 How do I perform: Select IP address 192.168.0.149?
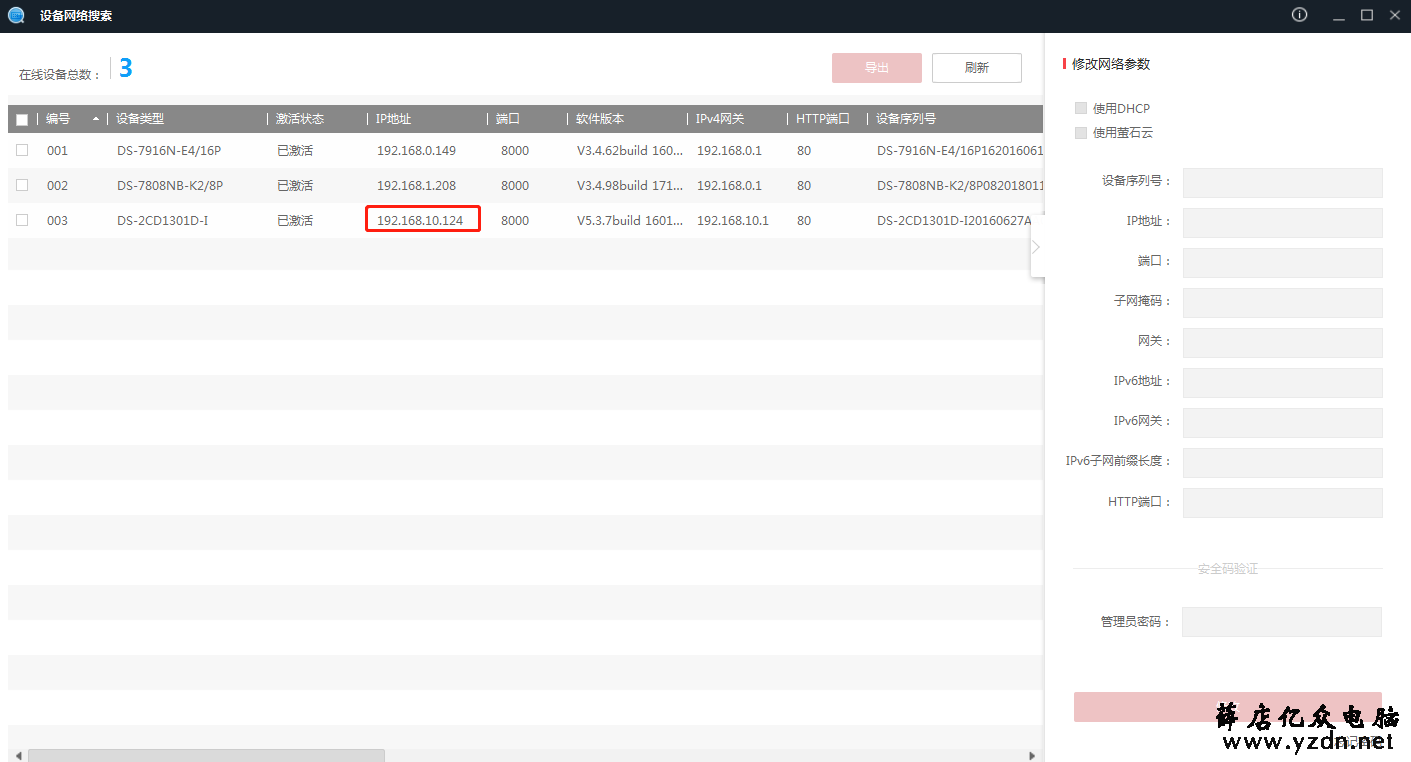pyautogui.click(x=416, y=151)
